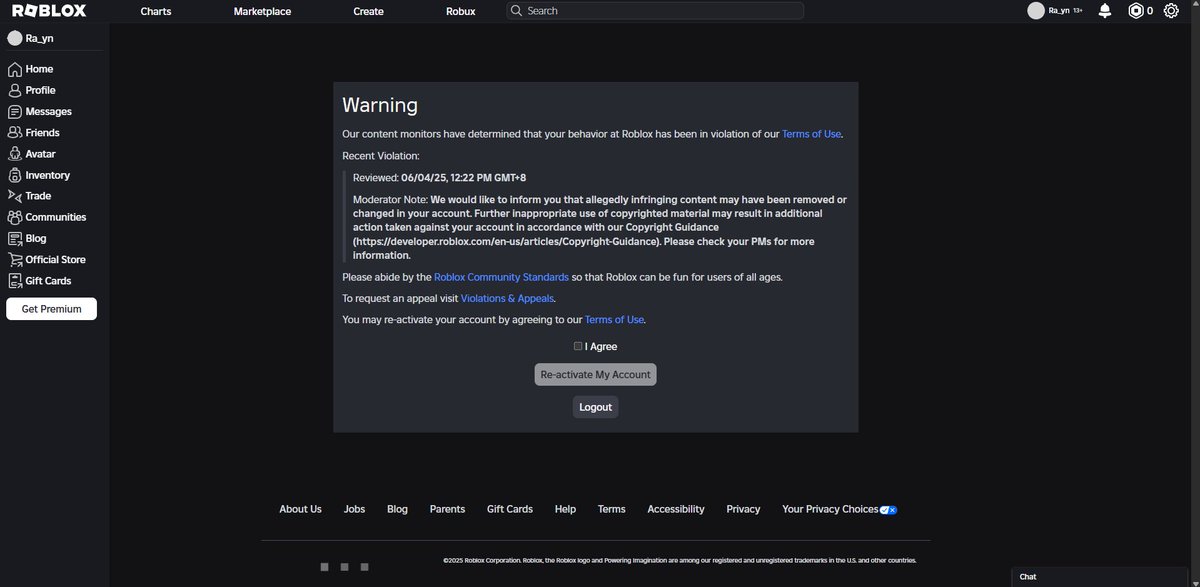Click the Get Premium button
This screenshot has width=1200, height=587.
point(51,309)
